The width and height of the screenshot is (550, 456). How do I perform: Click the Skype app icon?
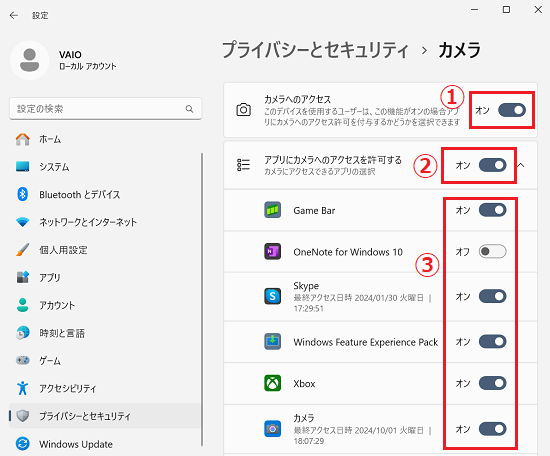coord(273,296)
